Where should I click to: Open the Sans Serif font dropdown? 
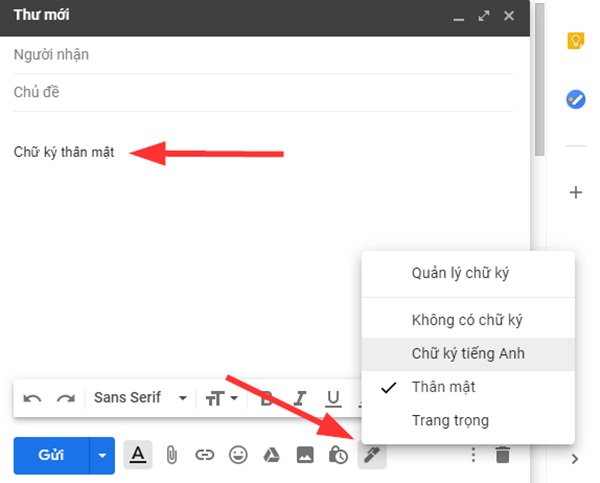tap(140, 398)
